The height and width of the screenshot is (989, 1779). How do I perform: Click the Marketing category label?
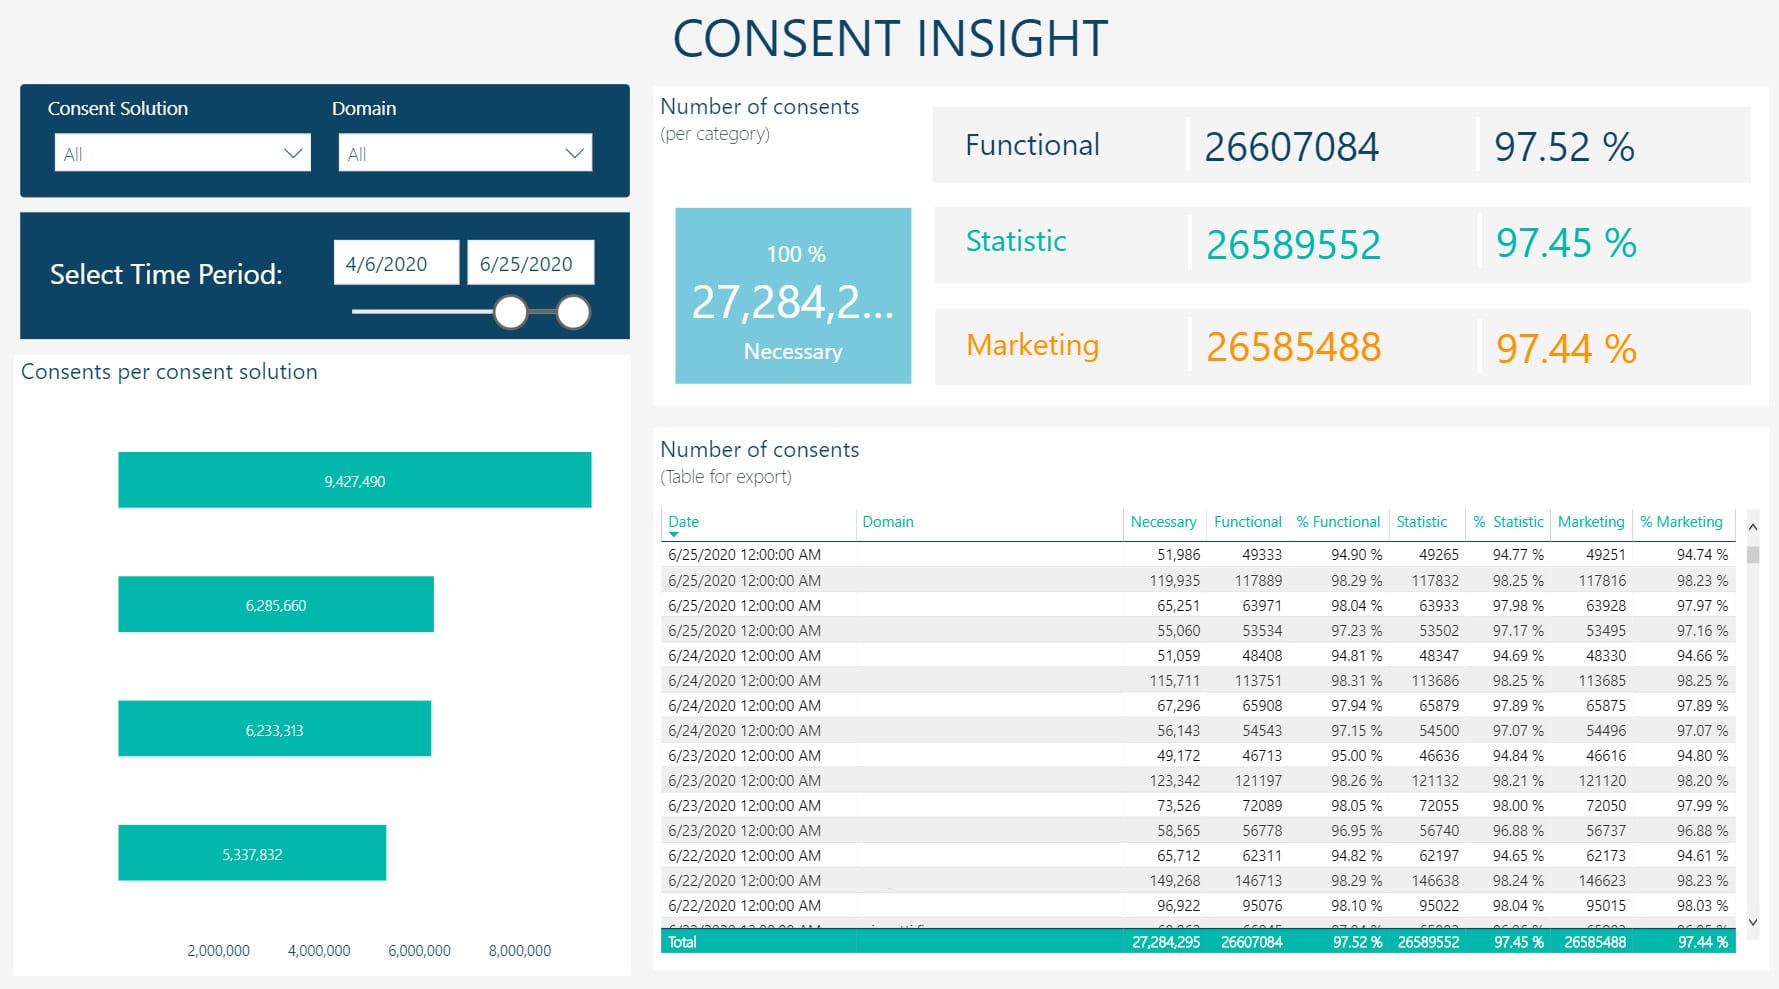(1032, 345)
